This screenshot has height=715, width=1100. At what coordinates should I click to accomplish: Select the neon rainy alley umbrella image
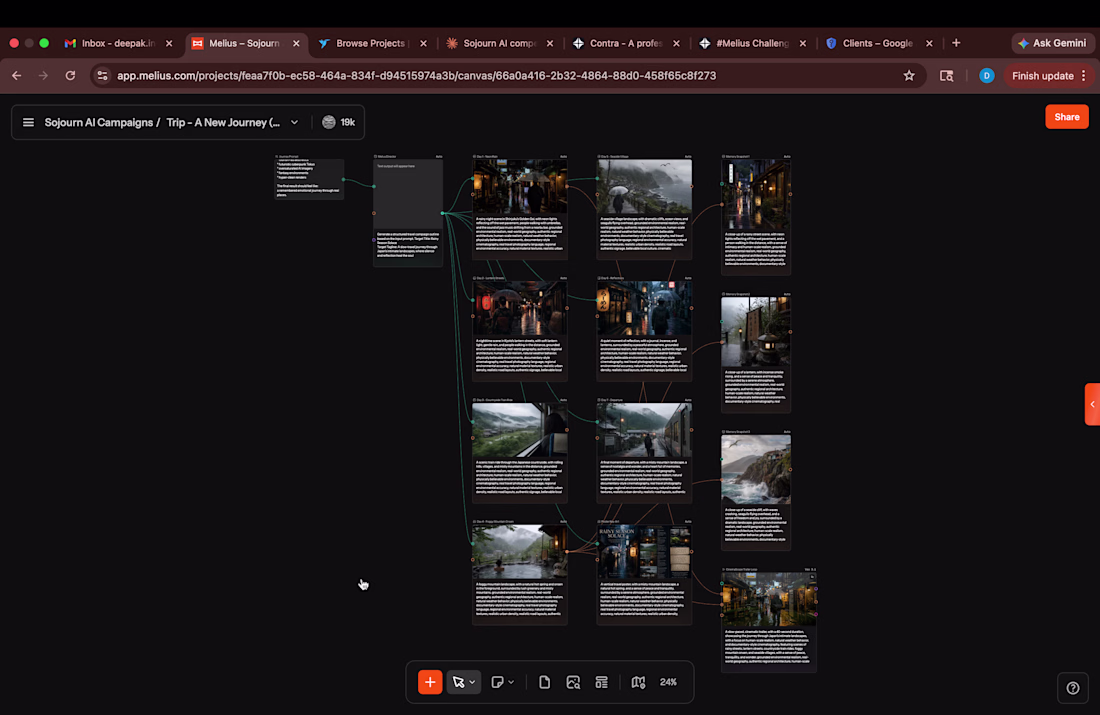(x=520, y=186)
